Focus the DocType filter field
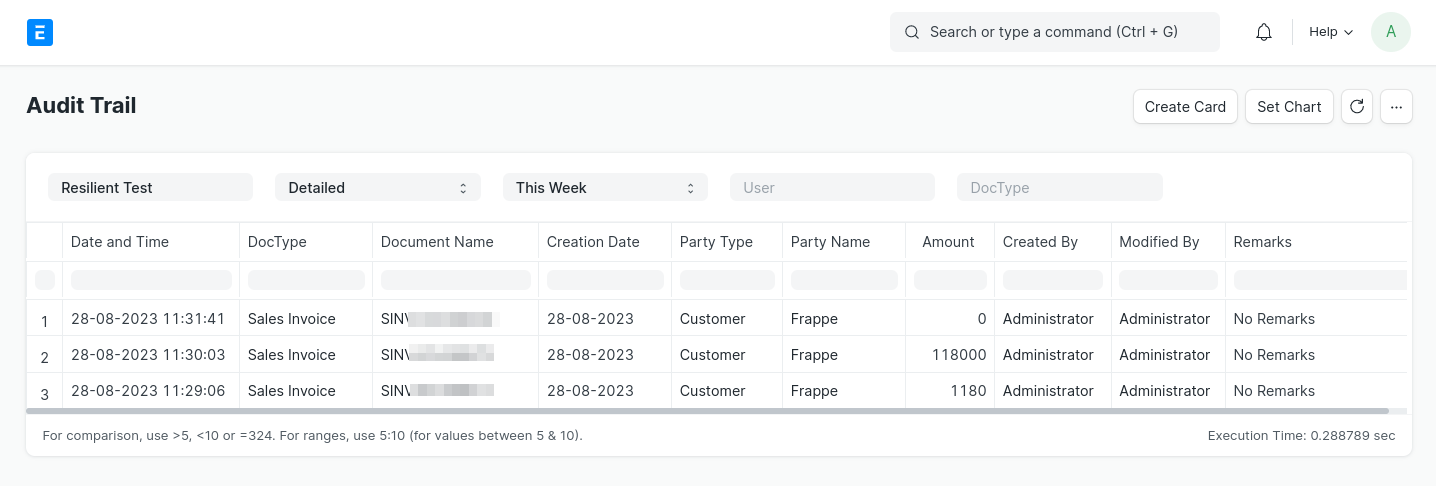This screenshot has width=1436, height=486. point(1059,187)
